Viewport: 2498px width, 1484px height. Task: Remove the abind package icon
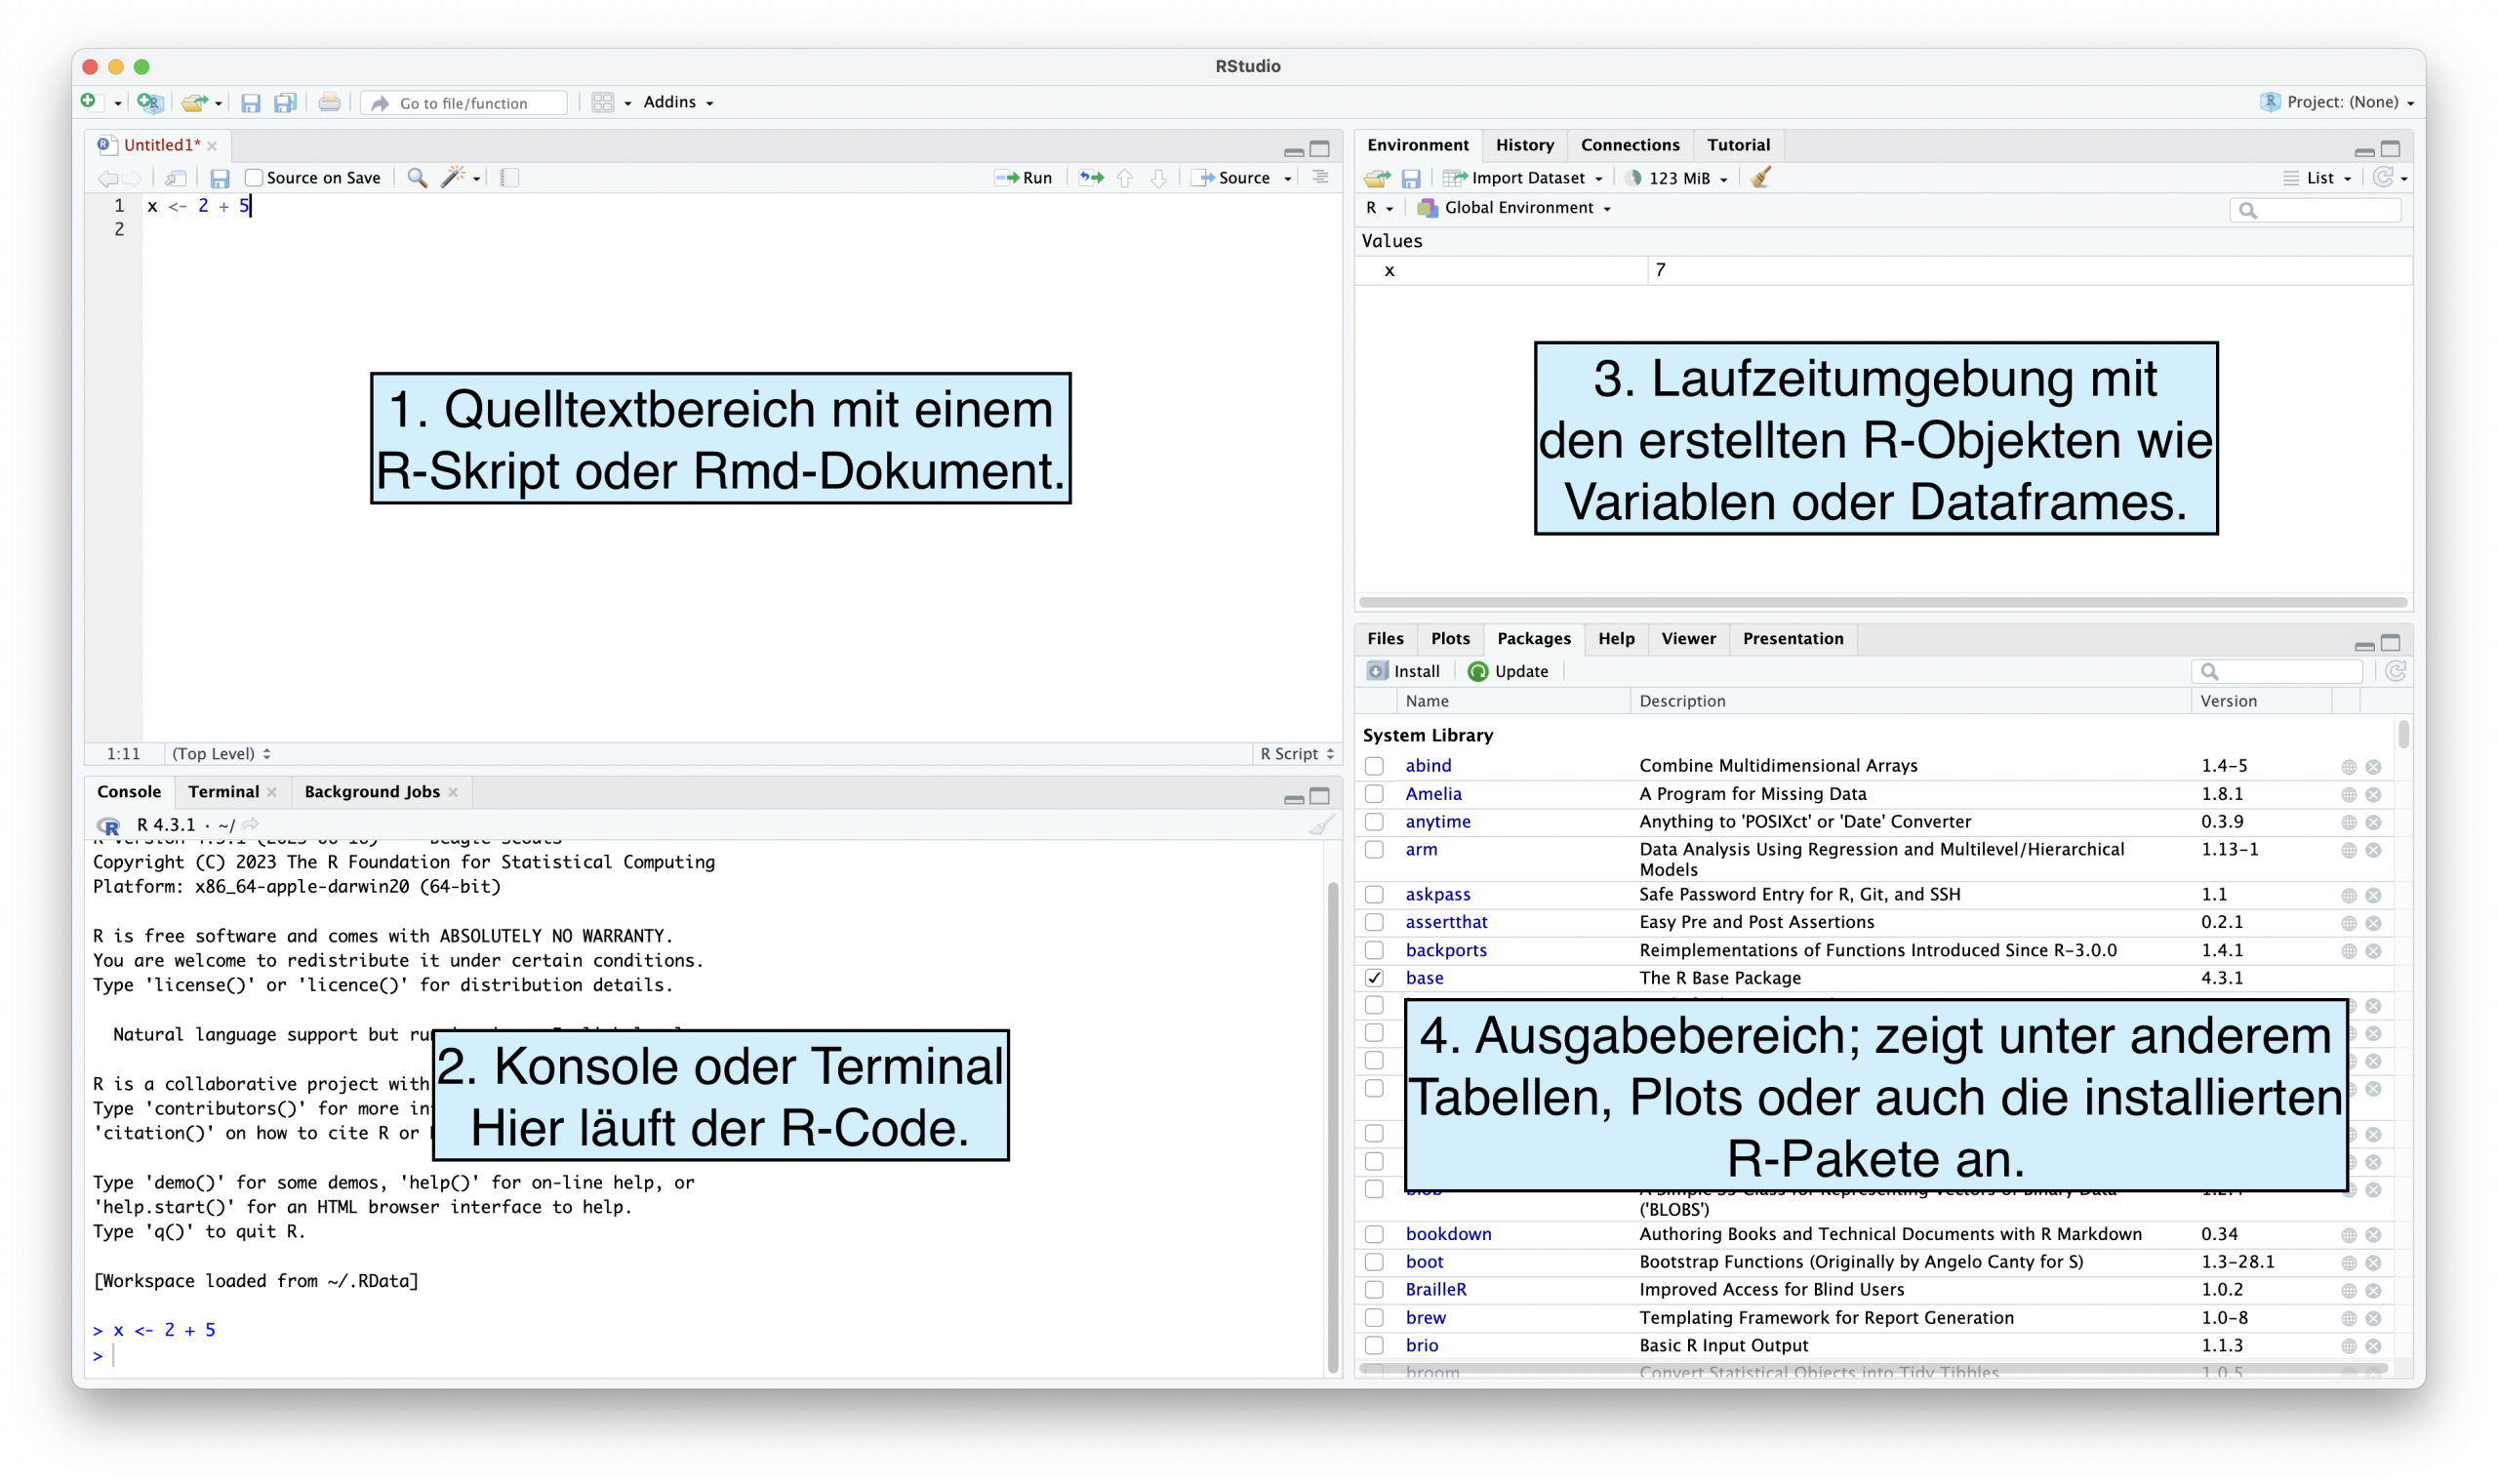[x=2373, y=766]
